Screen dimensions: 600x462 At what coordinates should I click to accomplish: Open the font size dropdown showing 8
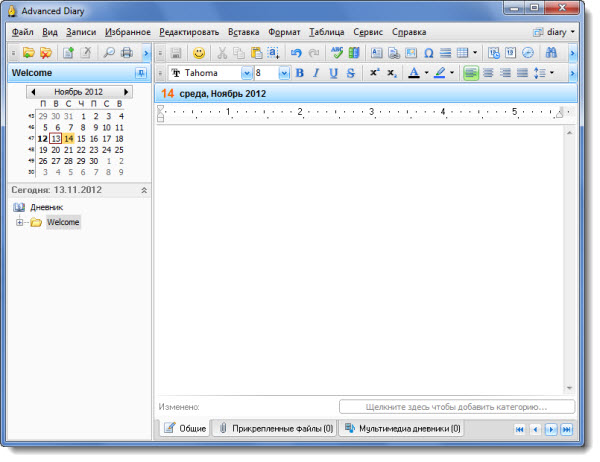coord(283,73)
